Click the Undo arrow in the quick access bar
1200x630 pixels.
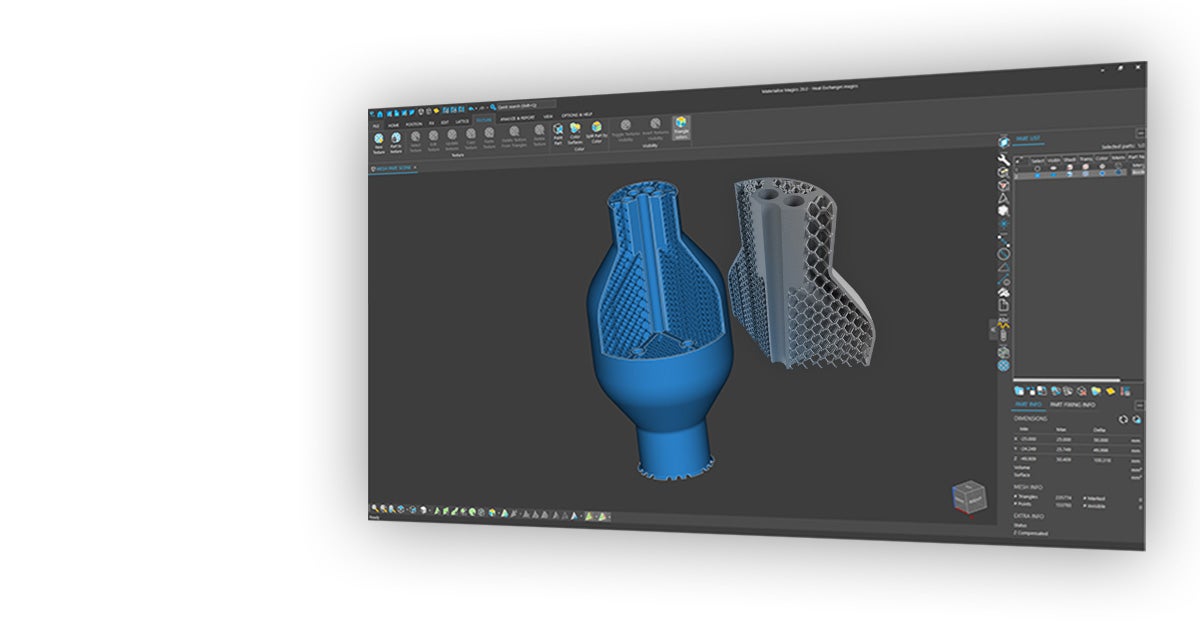coord(469,108)
